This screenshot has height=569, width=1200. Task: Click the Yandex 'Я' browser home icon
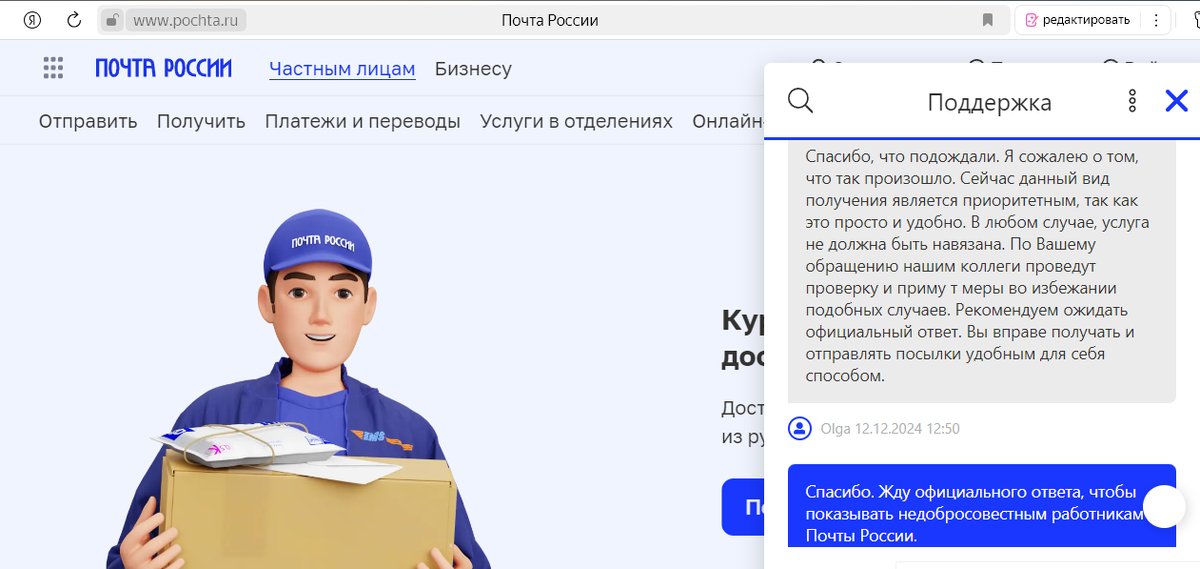32,19
